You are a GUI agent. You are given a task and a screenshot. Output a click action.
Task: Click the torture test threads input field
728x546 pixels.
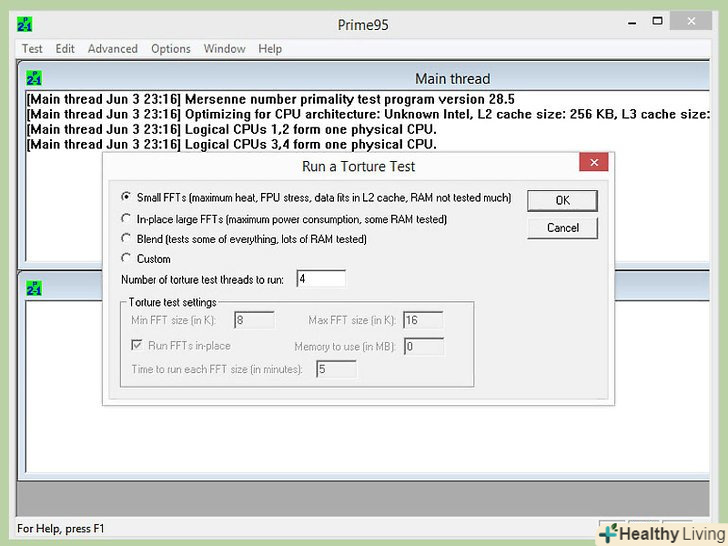321,279
